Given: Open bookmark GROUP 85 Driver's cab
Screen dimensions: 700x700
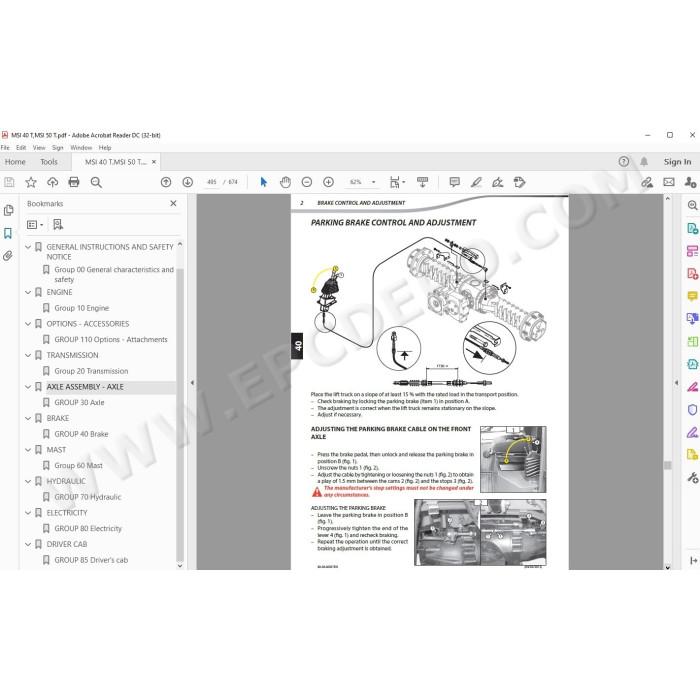Looking at the screenshot, I should pyautogui.click(x=91, y=560).
